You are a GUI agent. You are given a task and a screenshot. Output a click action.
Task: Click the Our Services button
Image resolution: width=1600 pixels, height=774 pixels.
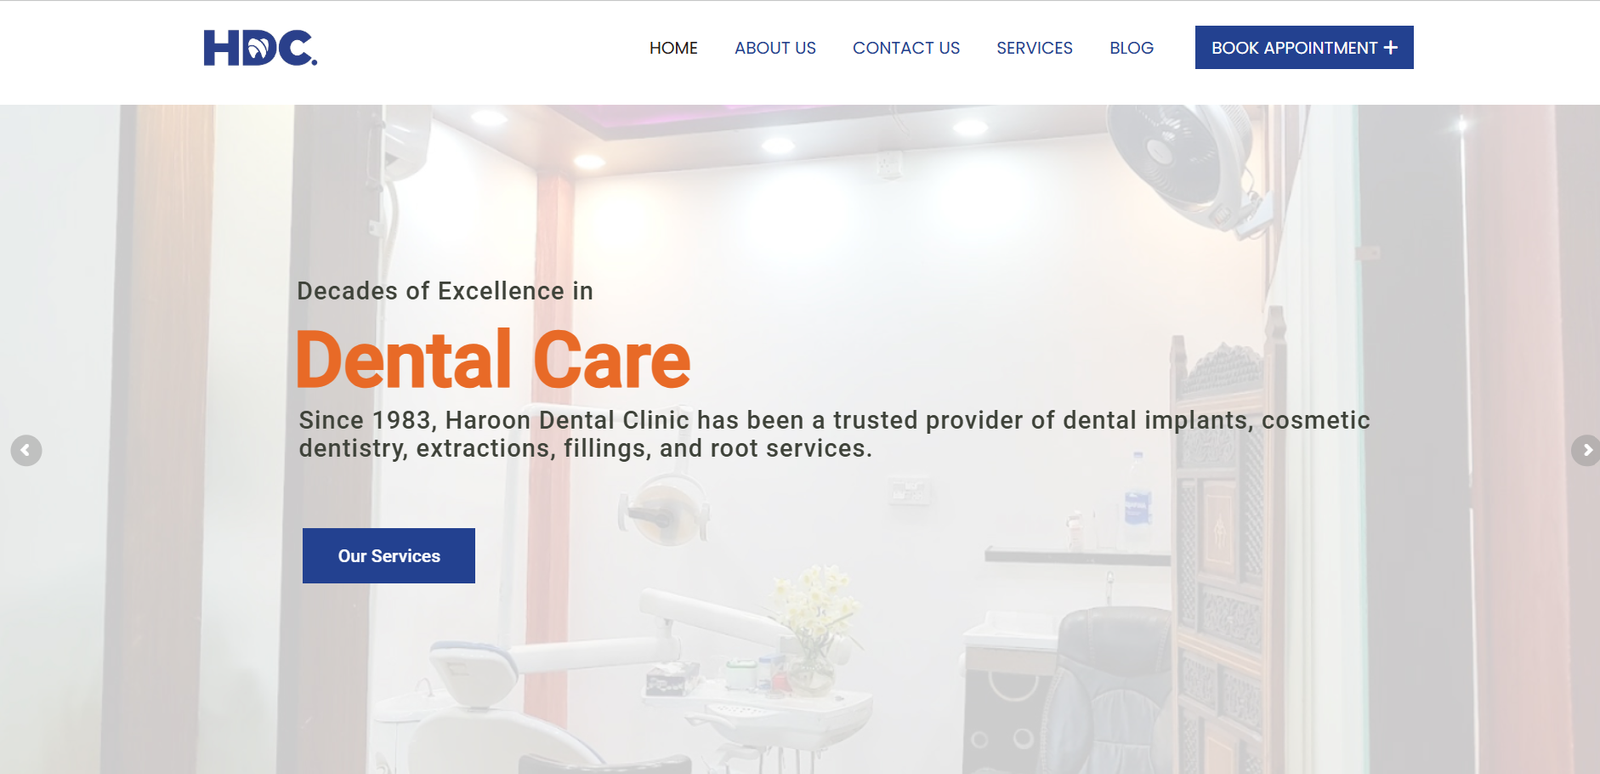point(389,555)
